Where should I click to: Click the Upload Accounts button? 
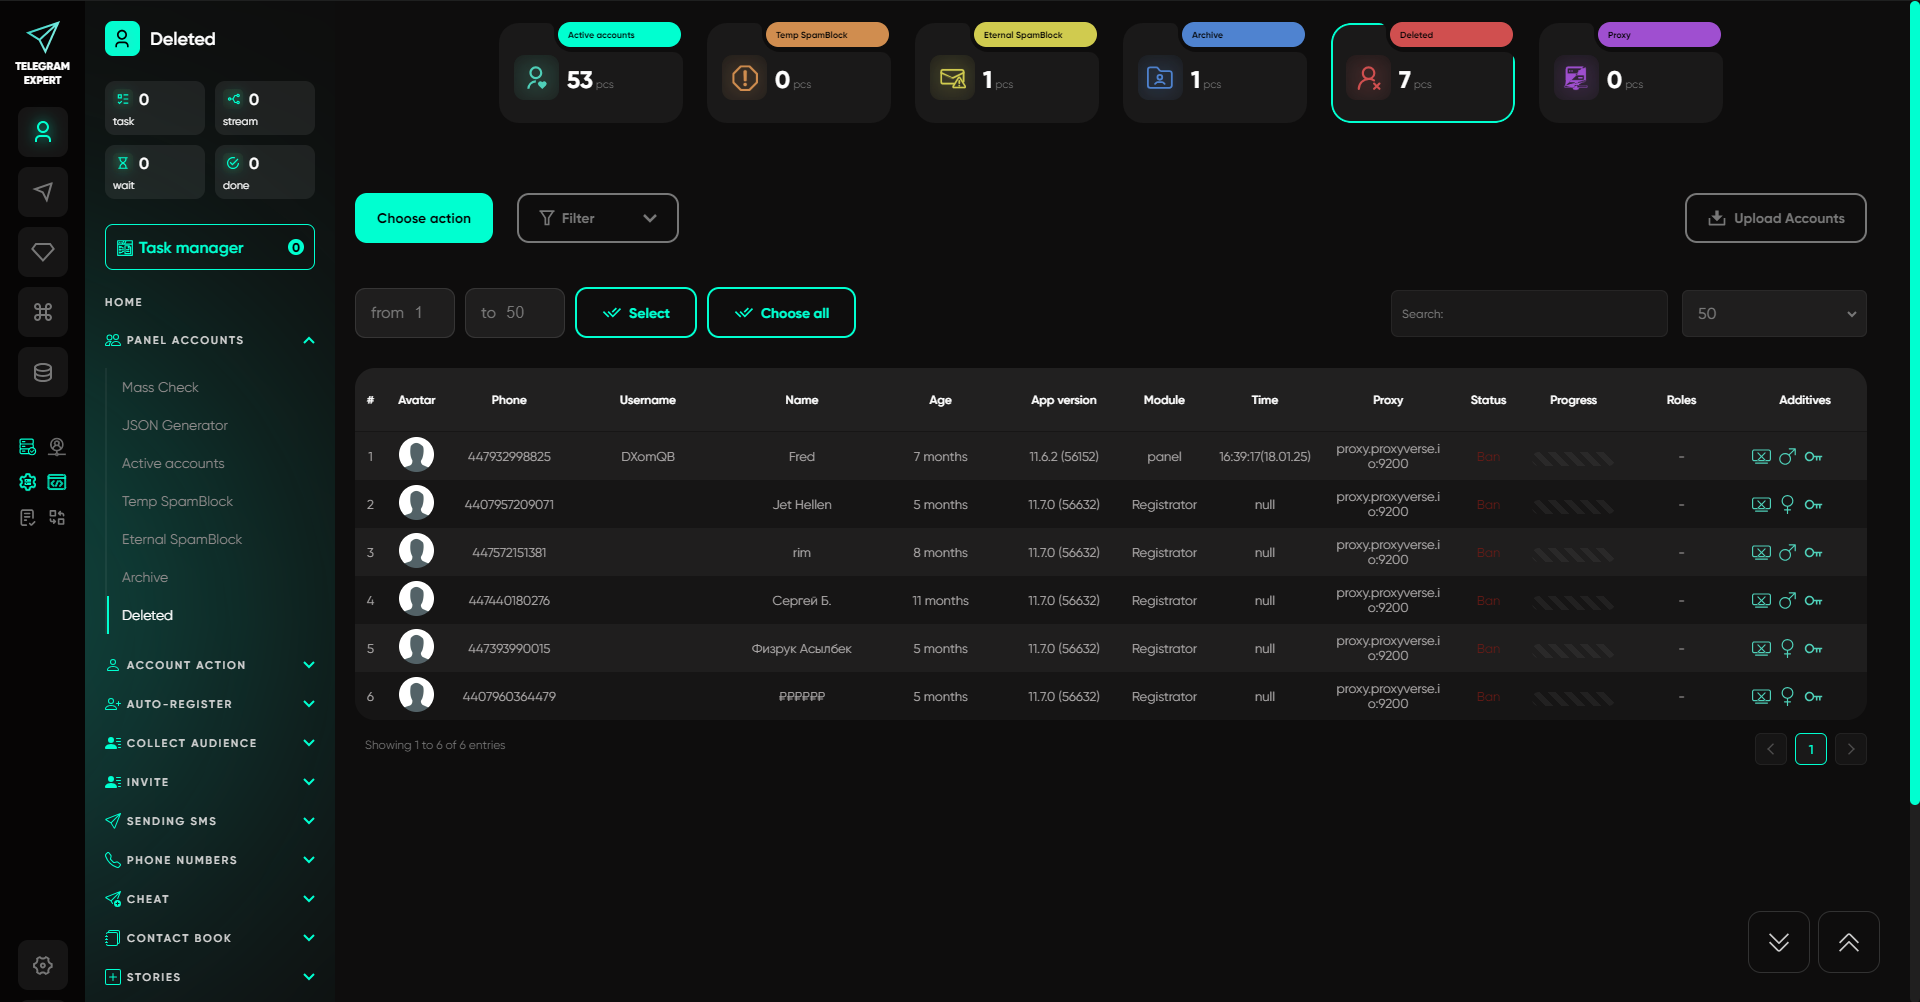click(x=1775, y=218)
